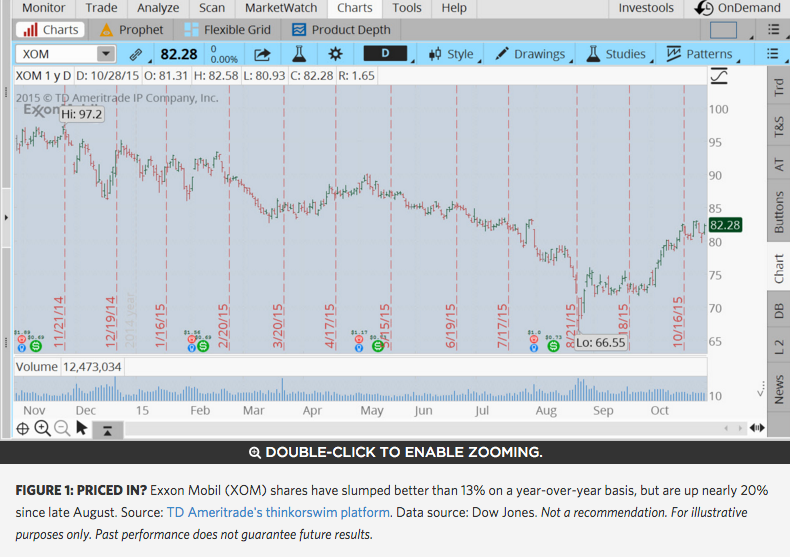790x557 pixels.
Task: Click the last price 82.28 in toolbar
Action: [x=179, y=54]
